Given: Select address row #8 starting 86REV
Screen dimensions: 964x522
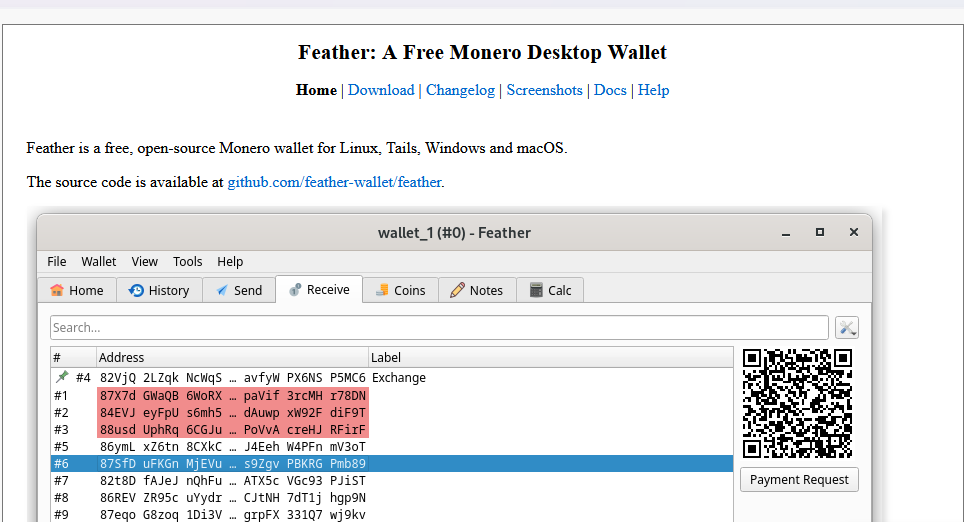Looking at the screenshot, I should (392, 498).
